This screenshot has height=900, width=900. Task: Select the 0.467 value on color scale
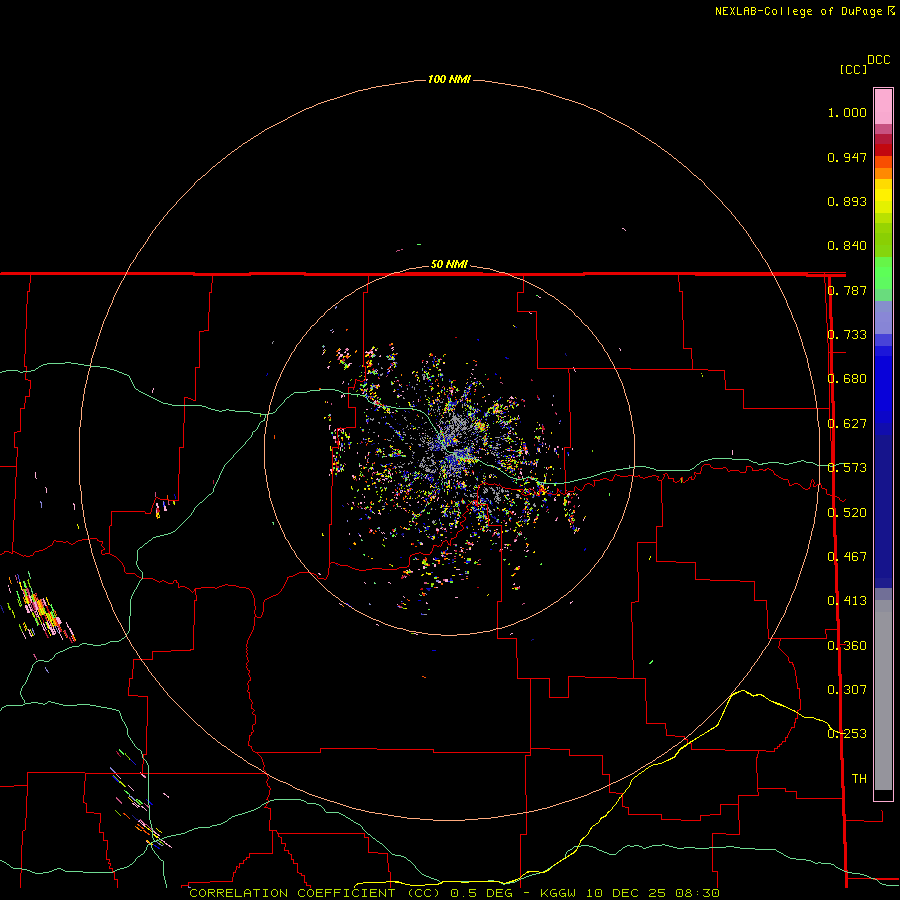[847, 557]
